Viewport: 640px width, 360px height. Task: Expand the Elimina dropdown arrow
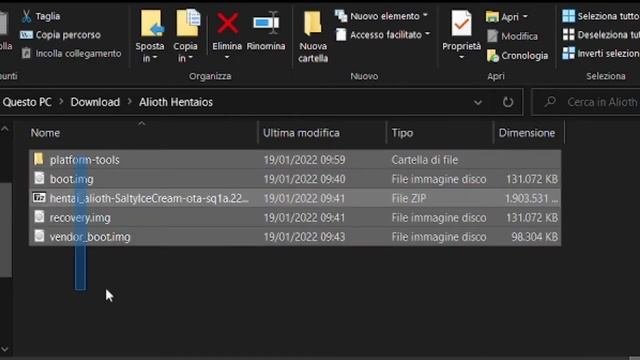227,58
